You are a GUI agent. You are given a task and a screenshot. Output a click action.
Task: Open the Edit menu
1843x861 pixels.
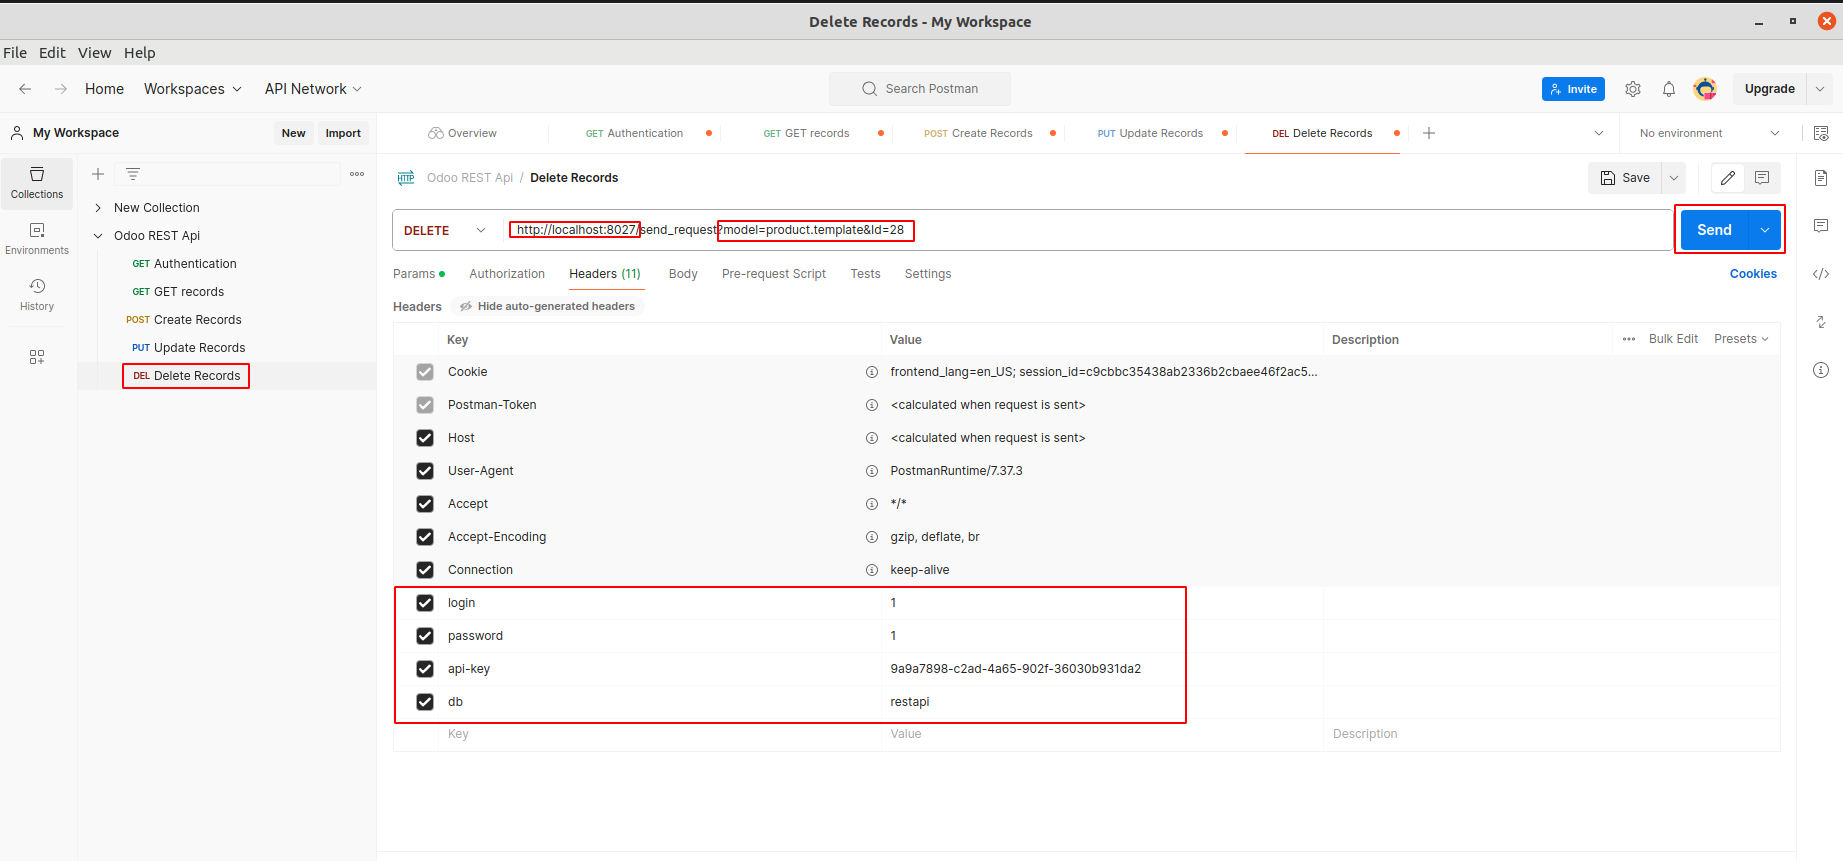click(x=52, y=53)
